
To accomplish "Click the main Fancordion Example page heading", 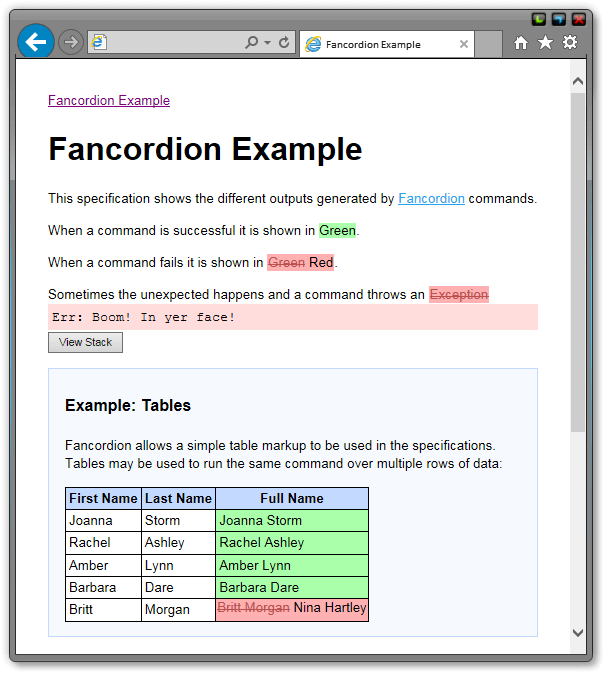I will 205,149.
